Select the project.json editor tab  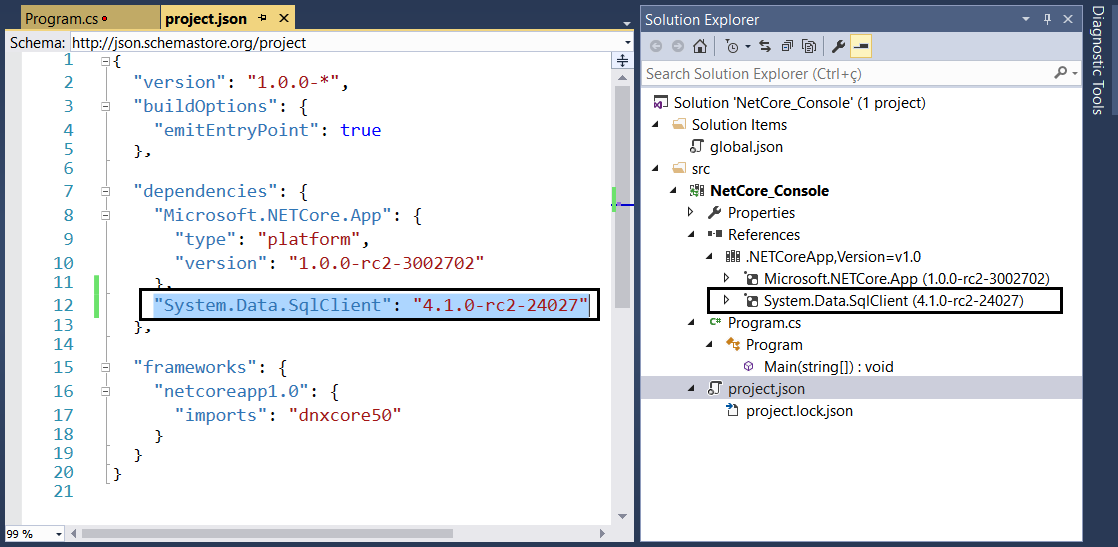click(x=206, y=19)
